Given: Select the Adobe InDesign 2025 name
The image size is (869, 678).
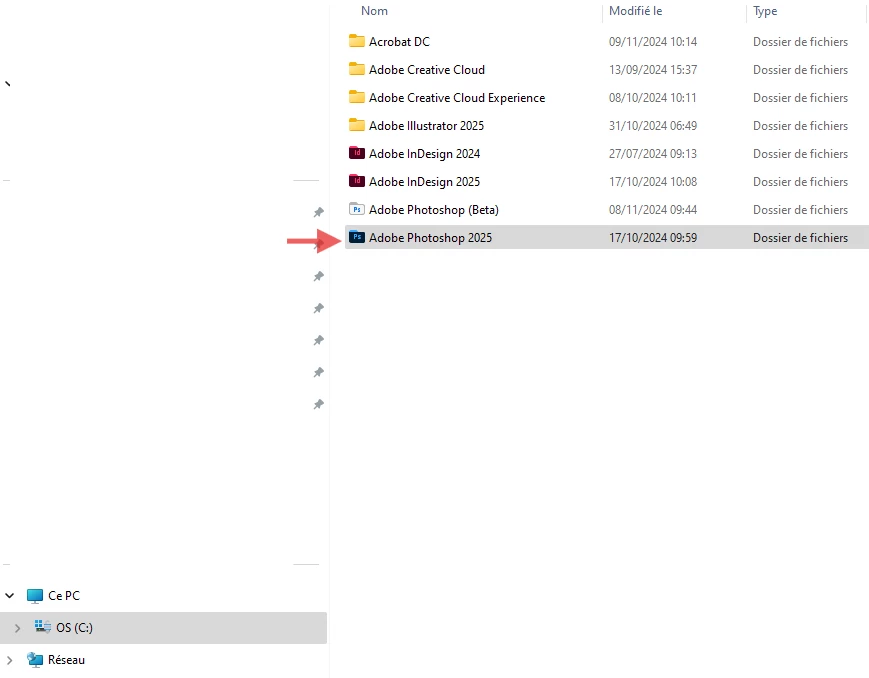Looking at the screenshot, I should [424, 181].
